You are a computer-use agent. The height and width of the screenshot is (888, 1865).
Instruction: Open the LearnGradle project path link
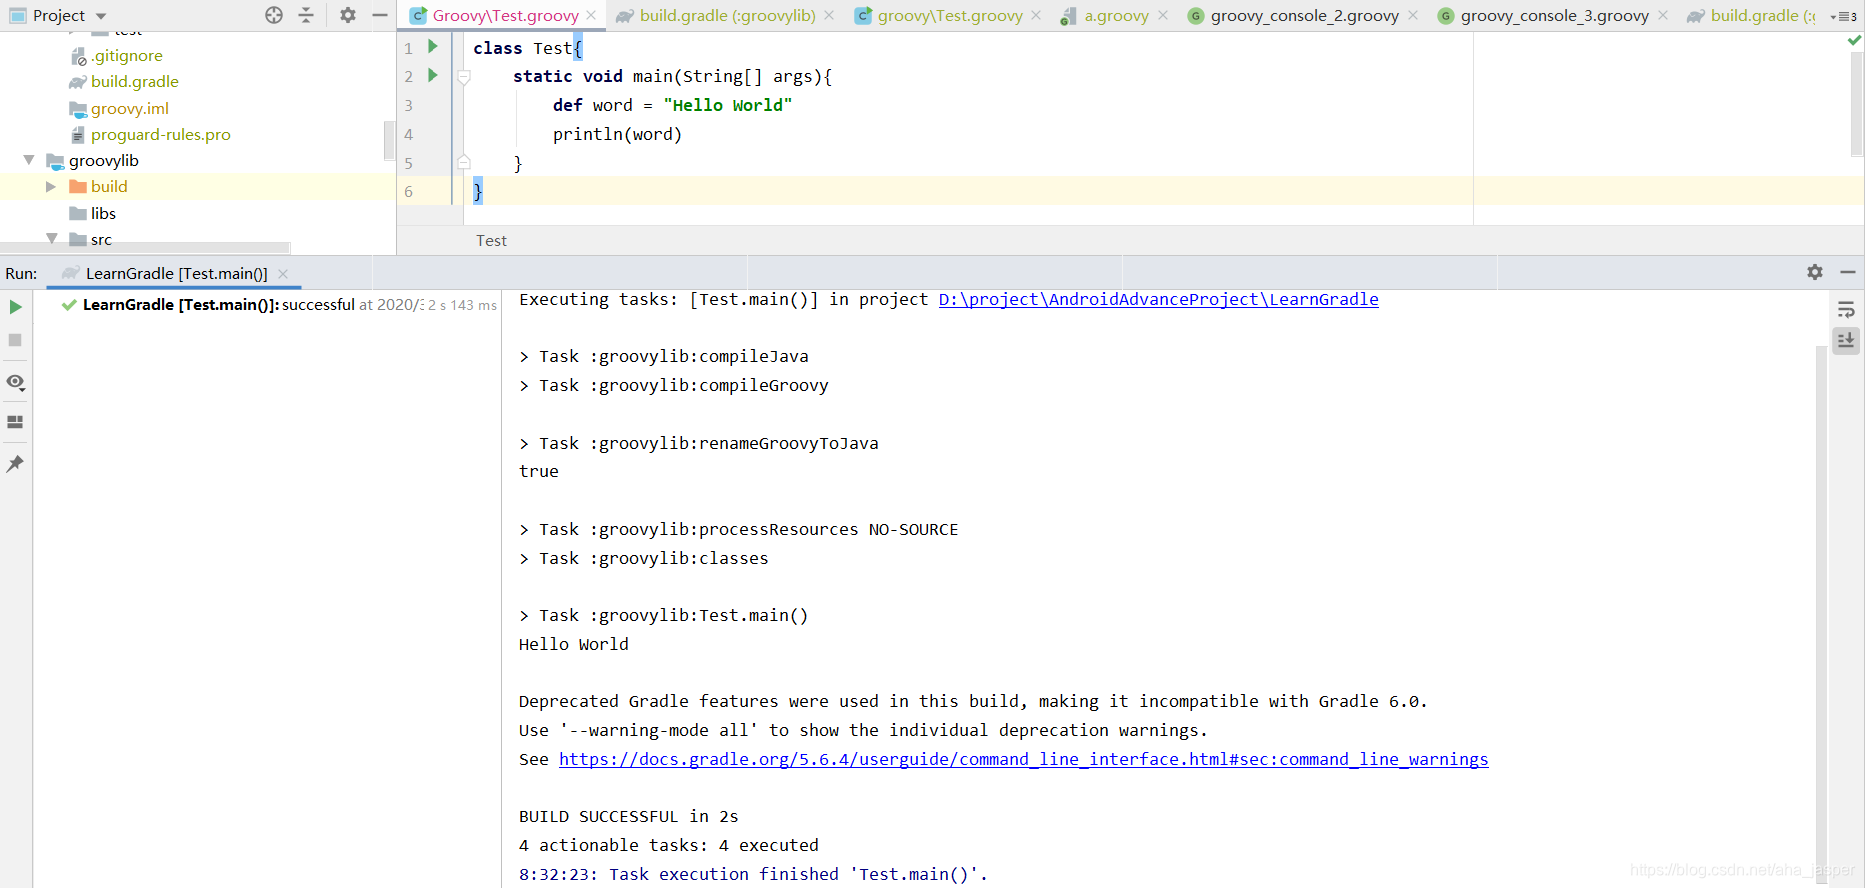tap(1158, 299)
